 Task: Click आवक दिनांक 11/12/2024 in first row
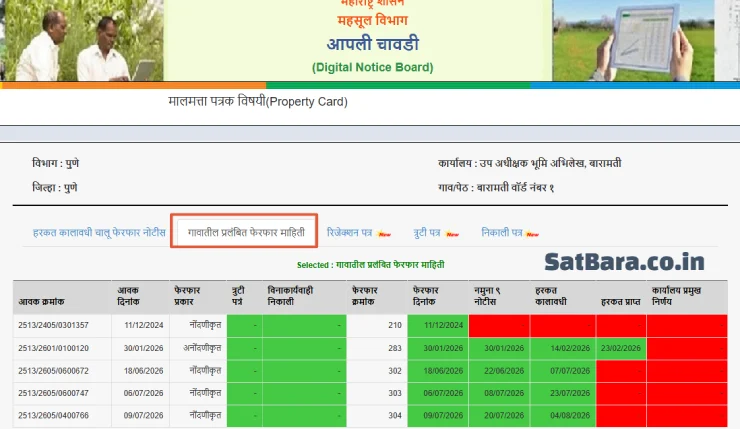pos(143,325)
